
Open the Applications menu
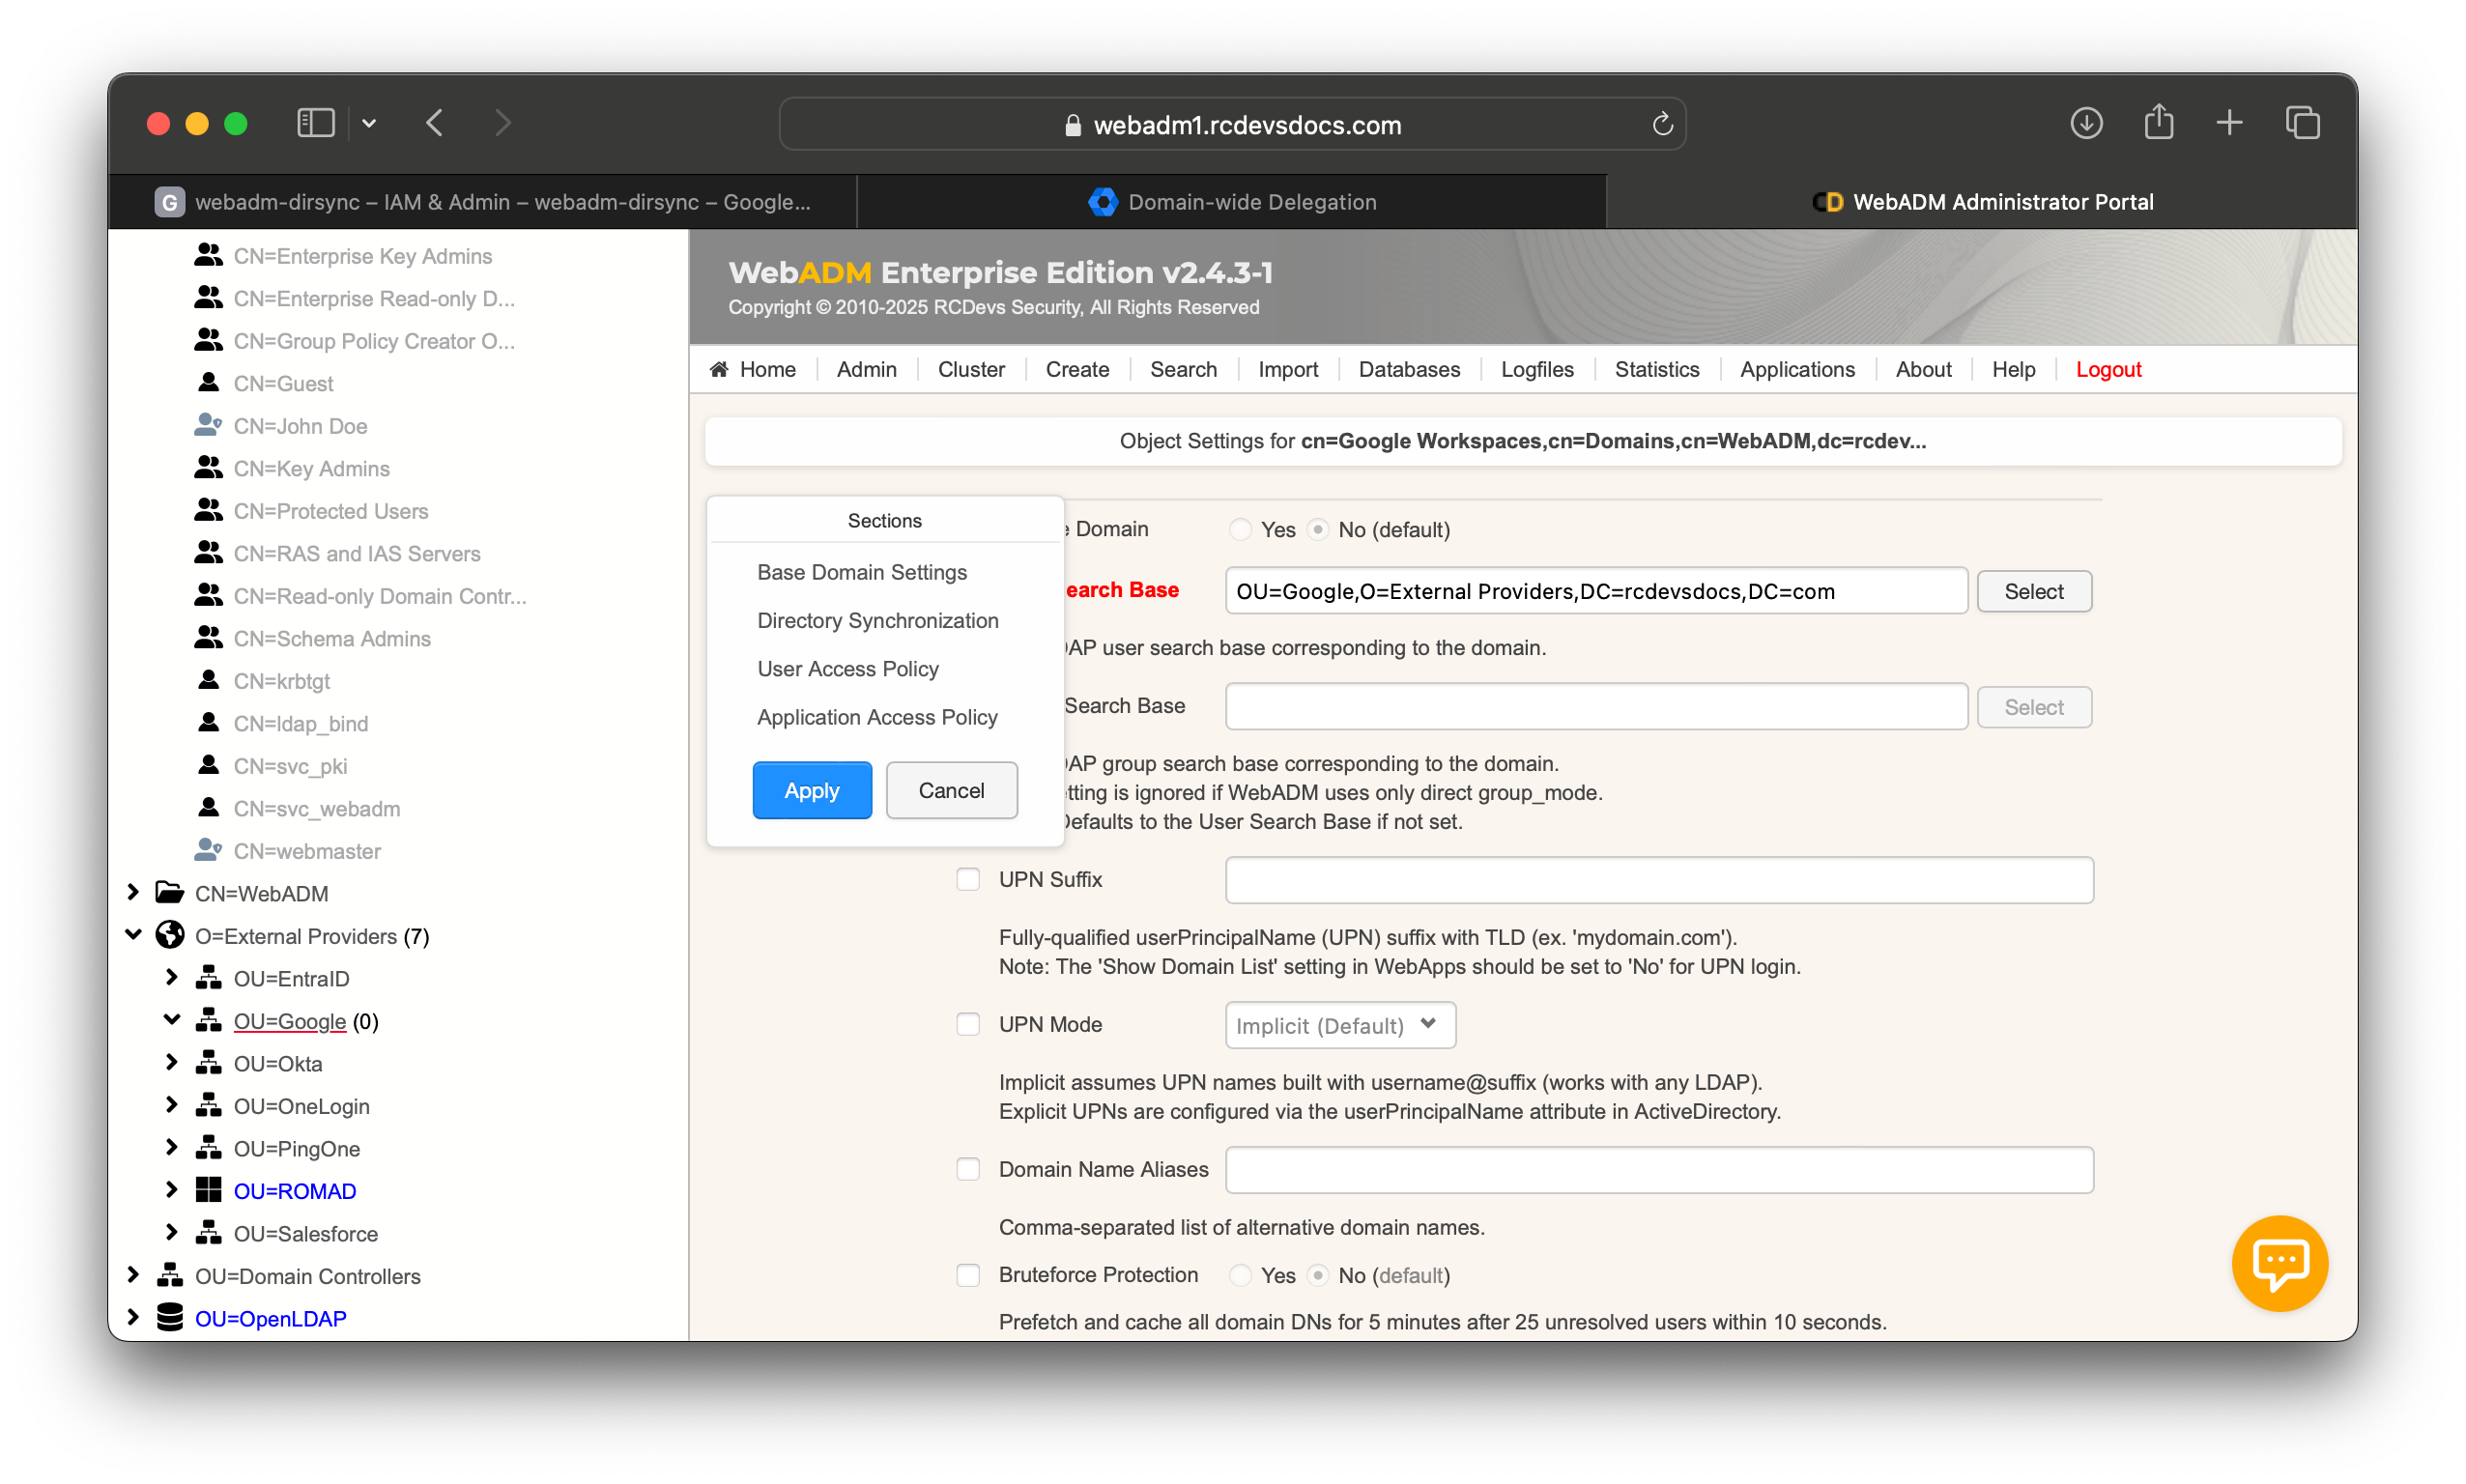[1797, 369]
